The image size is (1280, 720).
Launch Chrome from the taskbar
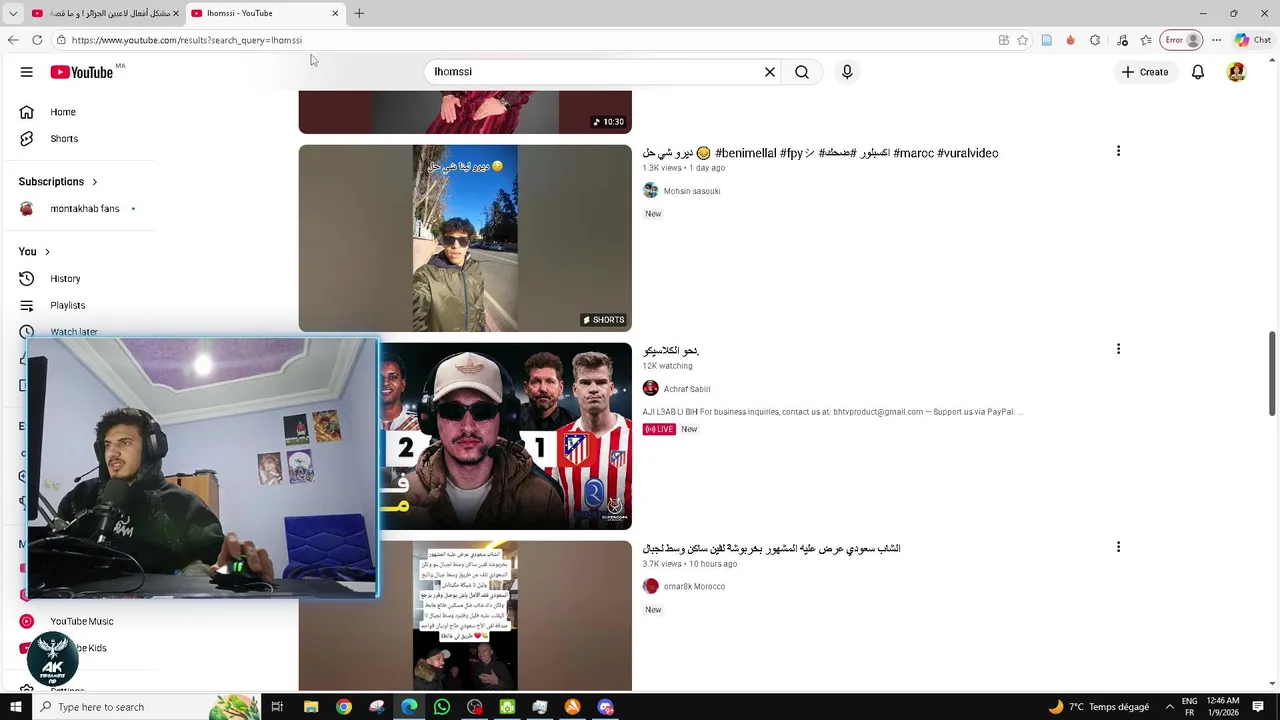point(344,707)
